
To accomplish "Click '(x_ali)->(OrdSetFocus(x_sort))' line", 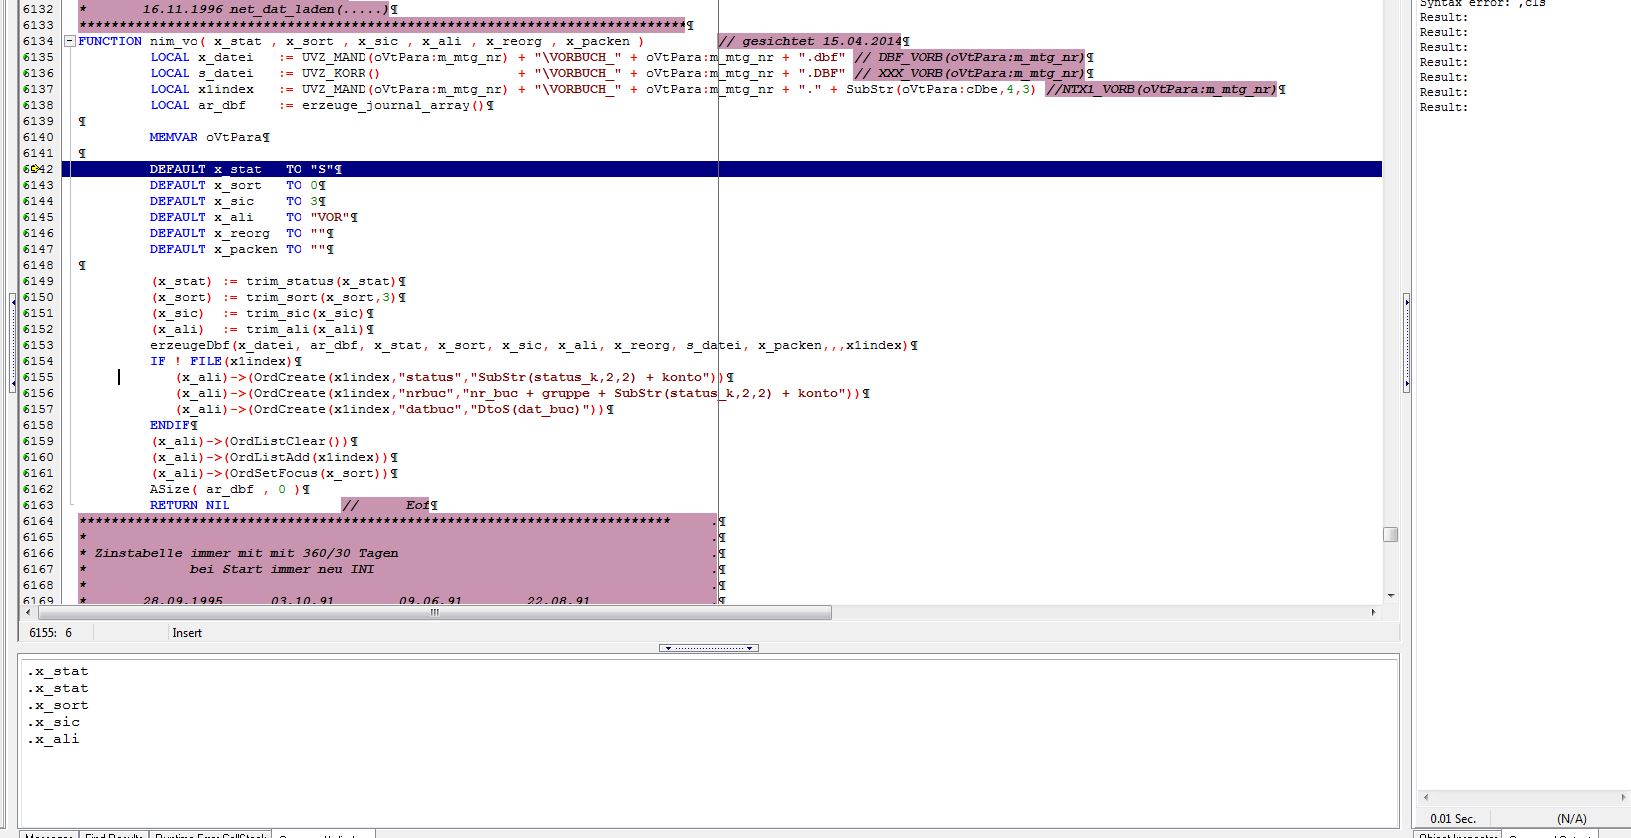I will 272,473.
